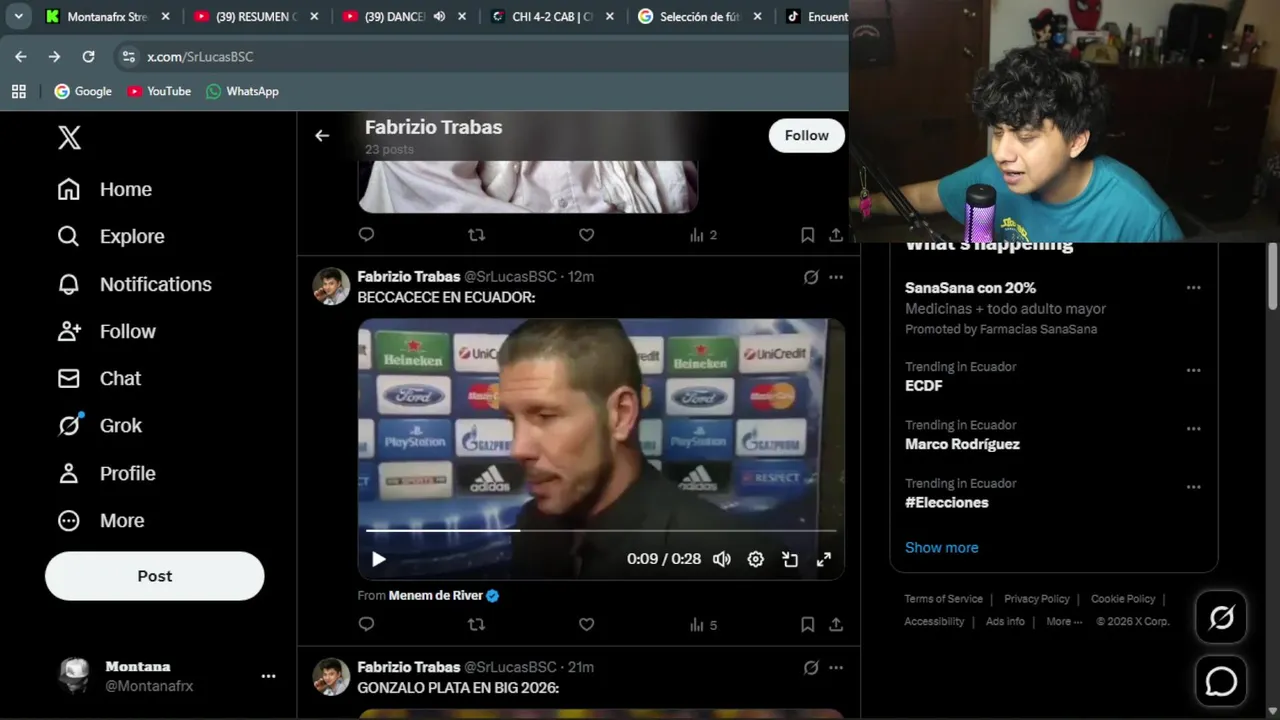The height and width of the screenshot is (720, 1280).
Task: Open More options in sidebar
Action: (101, 520)
